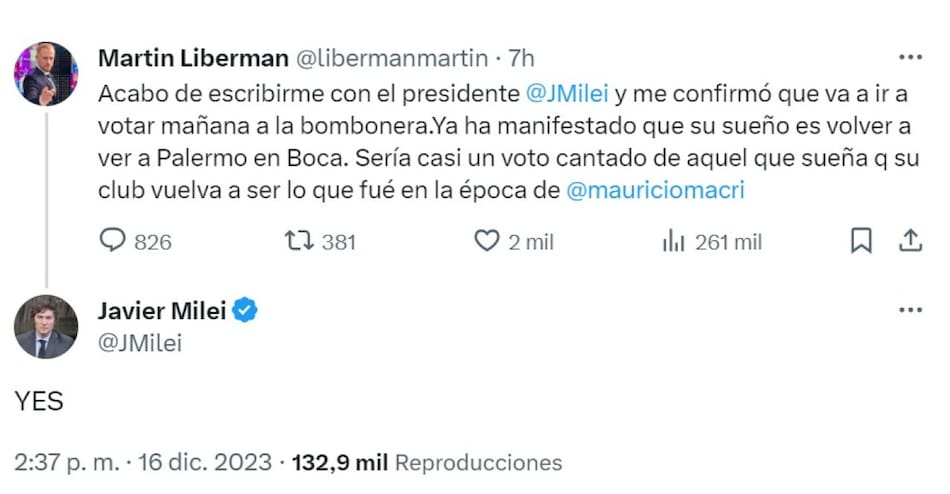The width and height of the screenshot is (950, 494).
Task: Open Javier Milei's profile picture
Action: click(x=46, y=327)
